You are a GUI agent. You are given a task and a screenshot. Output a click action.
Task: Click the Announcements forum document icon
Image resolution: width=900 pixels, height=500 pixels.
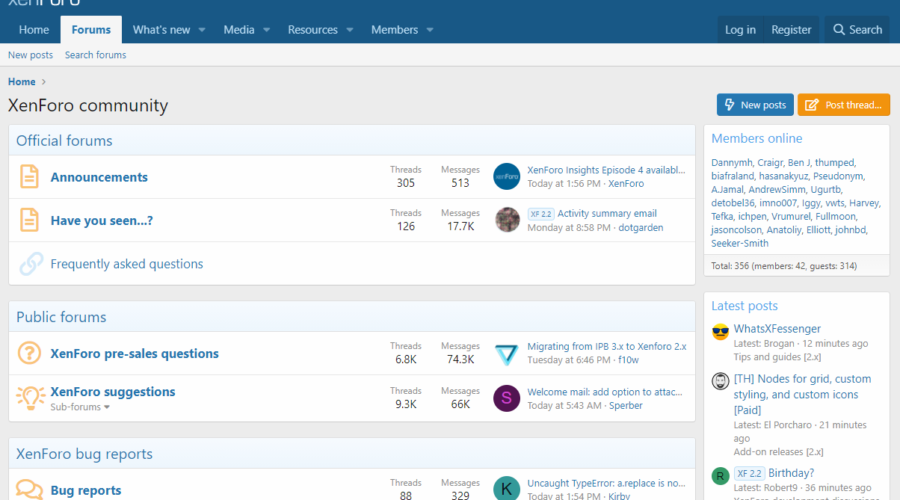29,177
